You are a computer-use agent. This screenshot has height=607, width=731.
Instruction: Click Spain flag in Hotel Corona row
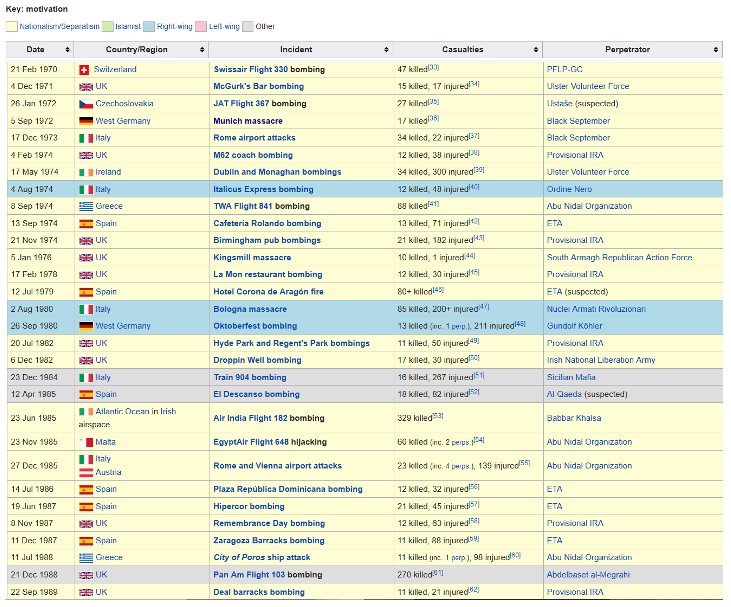point(86,292)
